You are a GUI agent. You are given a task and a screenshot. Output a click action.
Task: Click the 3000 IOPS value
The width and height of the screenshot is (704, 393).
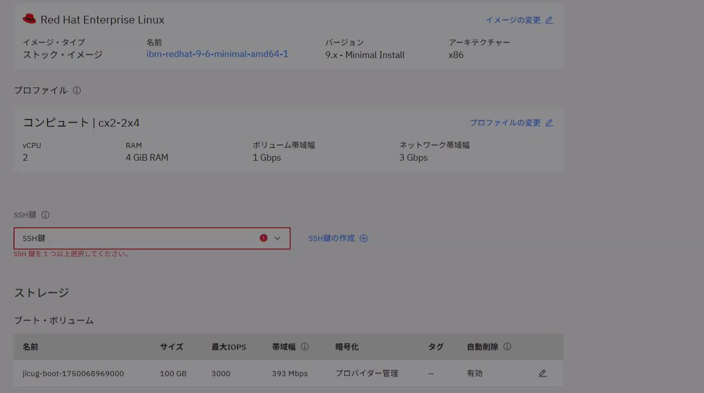[221, 373]
